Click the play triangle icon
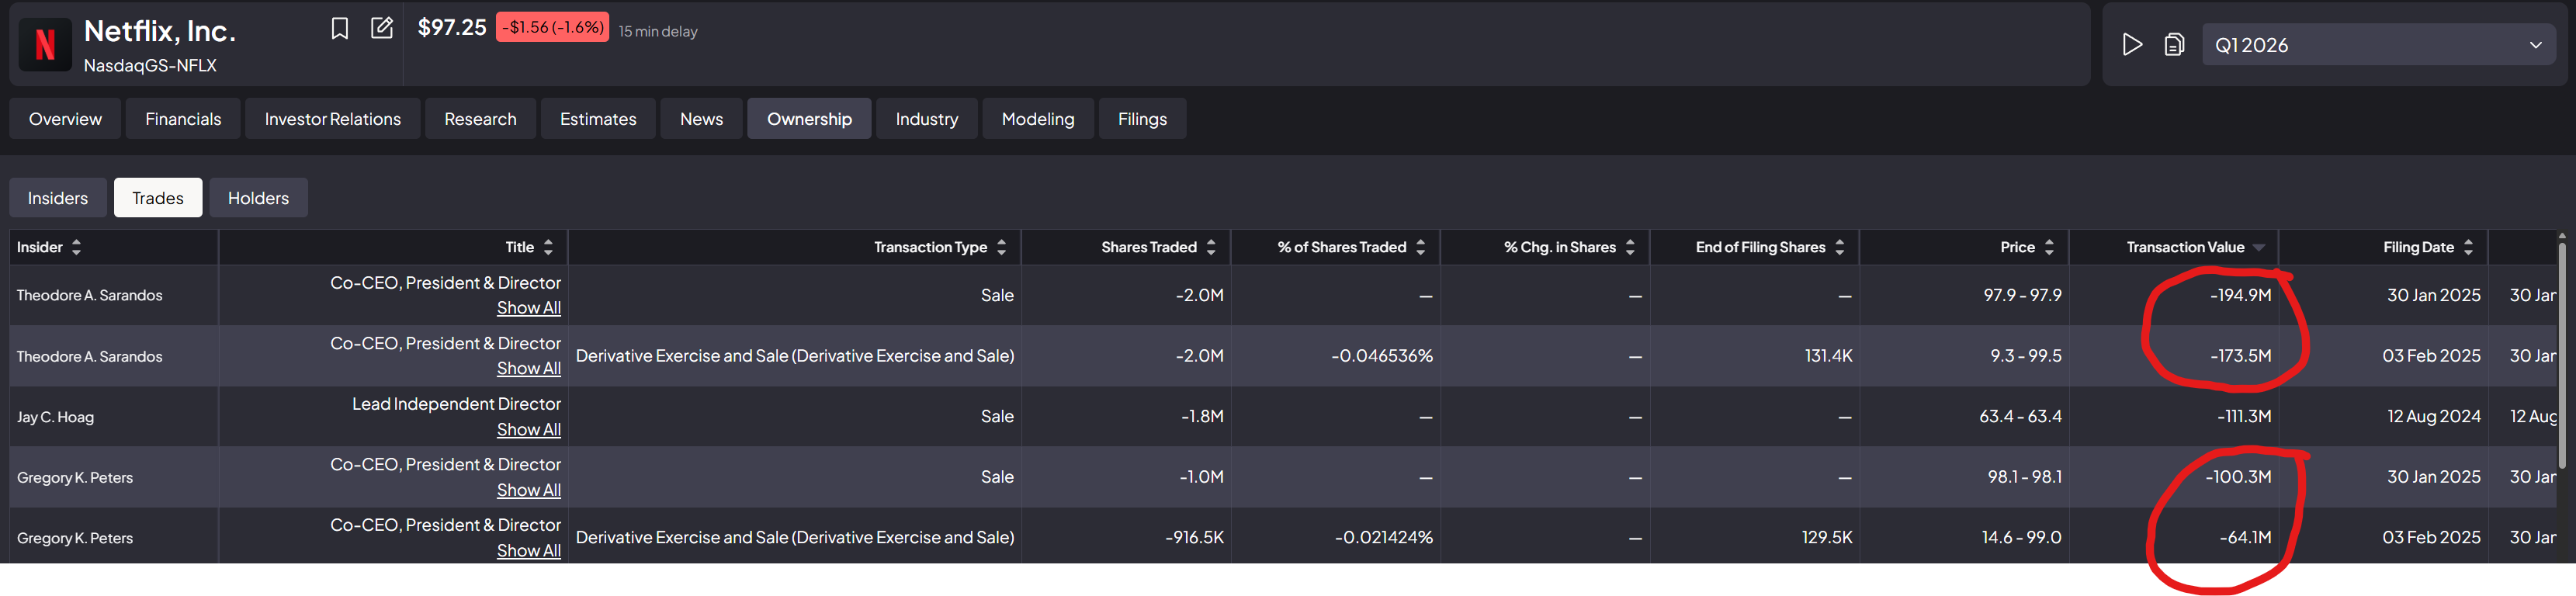This screenshot has width=2576, height=596. [2132, 45]
